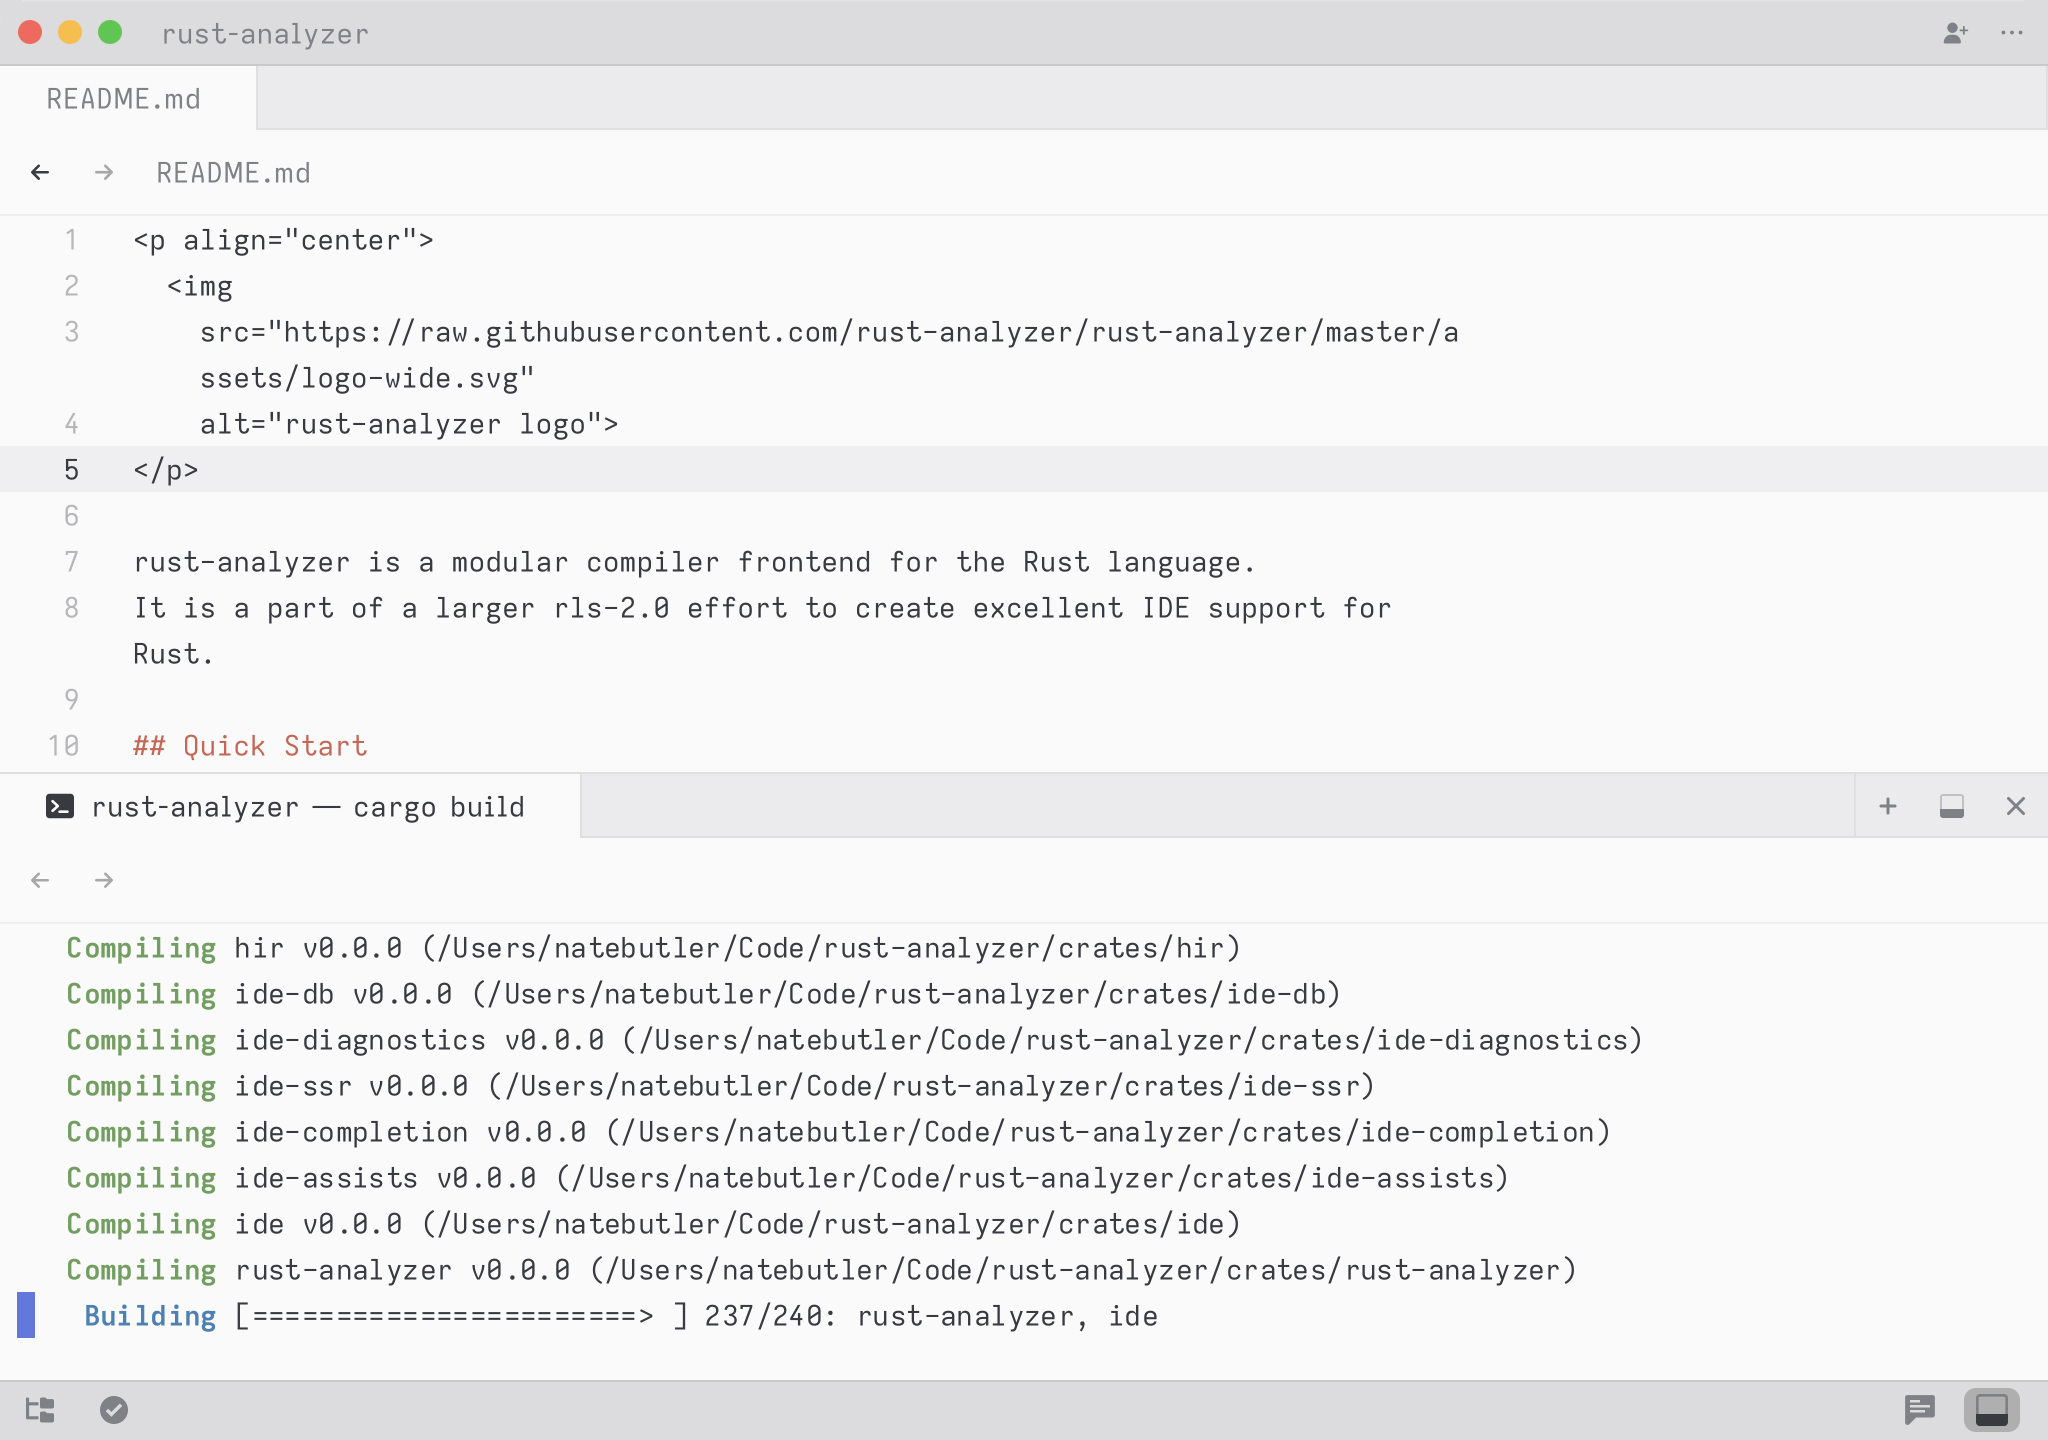Viewport: 2048px width, 1440px height.
Task: Open the chat panel icon
Action: [x=1920, y=1410]
